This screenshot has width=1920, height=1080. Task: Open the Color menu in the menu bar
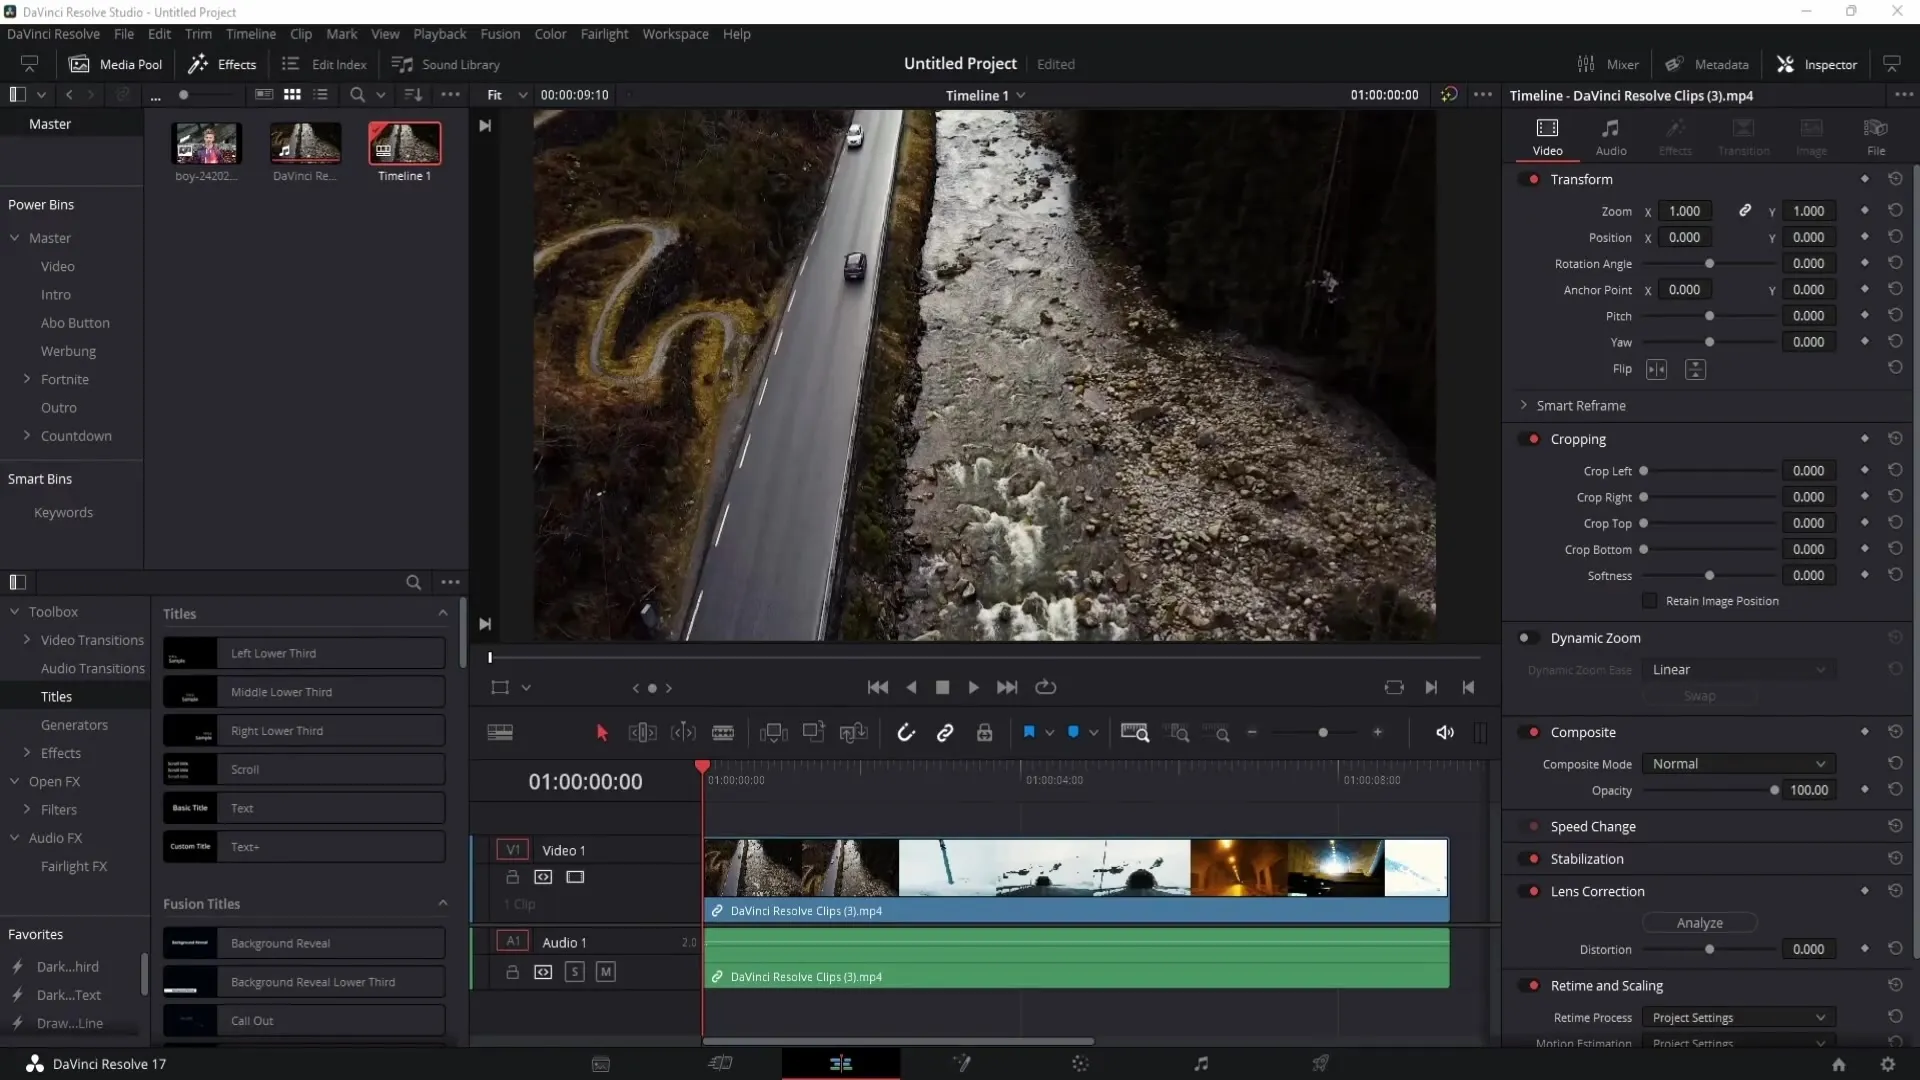click(x=551, y=33)
